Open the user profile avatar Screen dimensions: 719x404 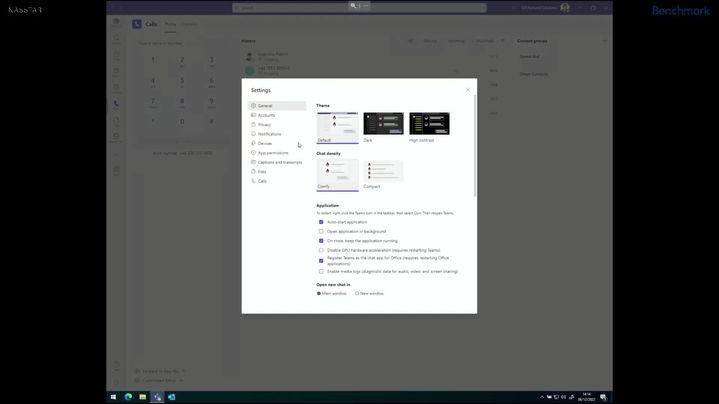click(x=565, y=8)
